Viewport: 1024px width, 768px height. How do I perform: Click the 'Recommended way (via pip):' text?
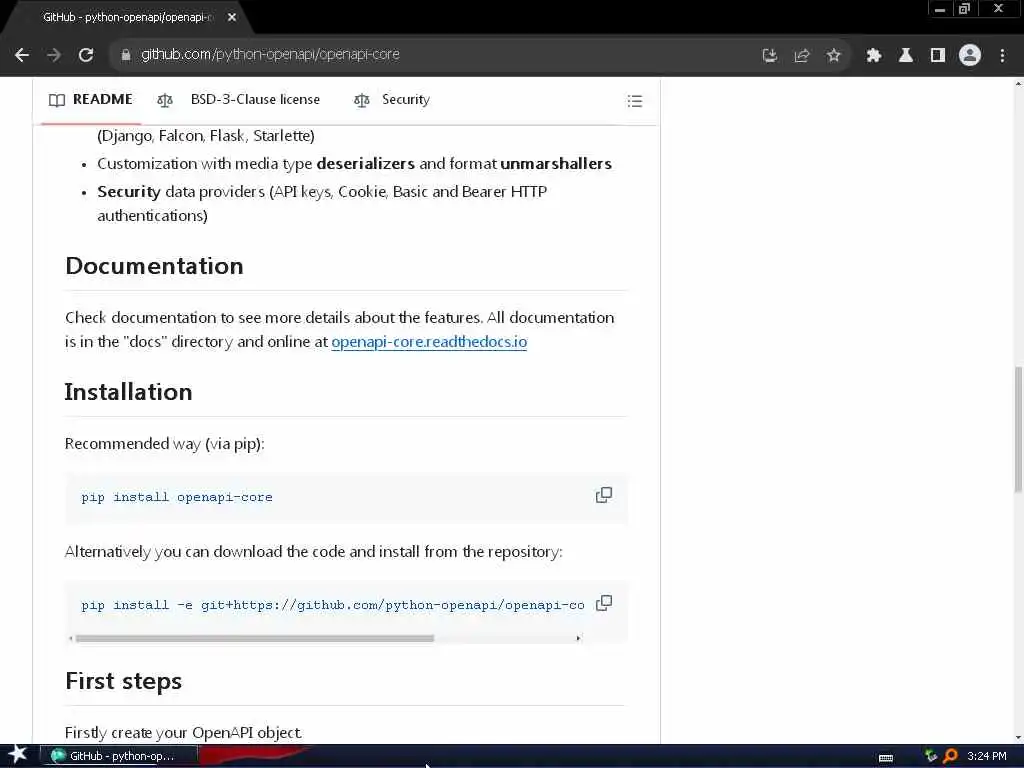(x=165, y=444)
